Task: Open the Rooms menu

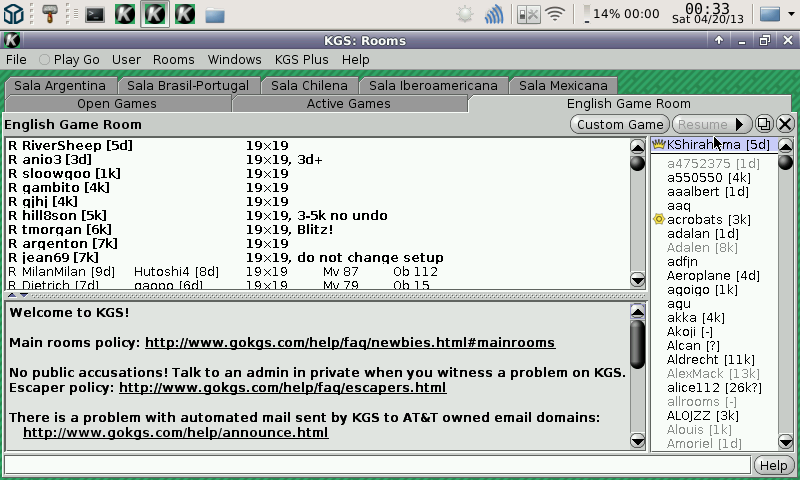Action: [x=173, y=60]
